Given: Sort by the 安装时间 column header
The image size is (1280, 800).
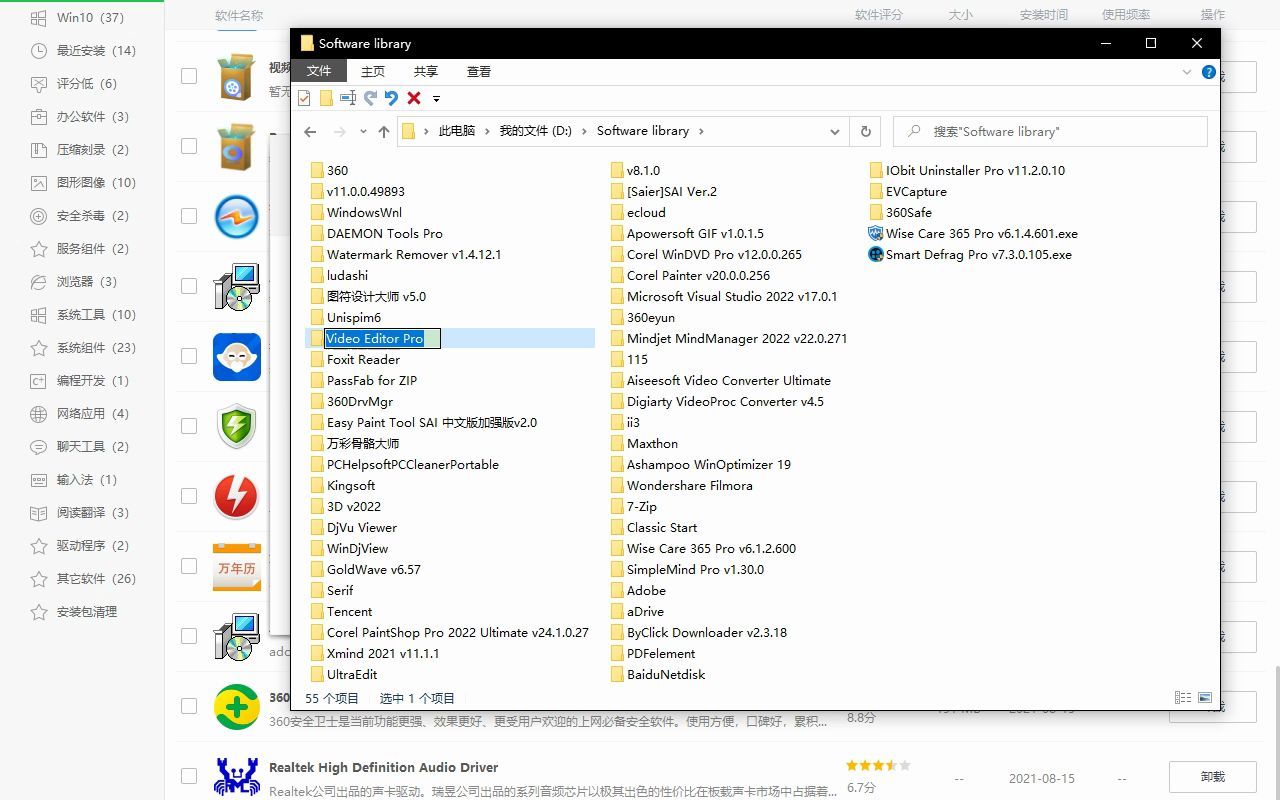Looking at the screenshot, I should (x=1043, y=15).
